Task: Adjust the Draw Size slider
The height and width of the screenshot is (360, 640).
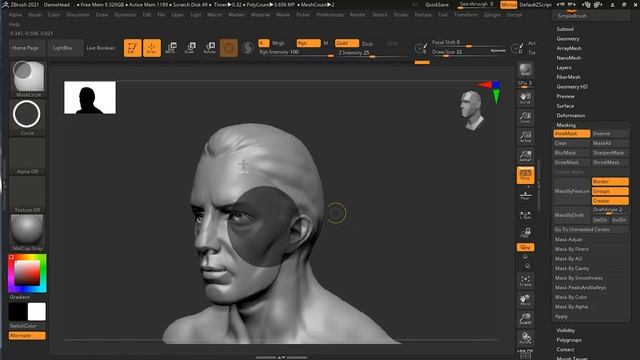Action: click(x=469, y=52)
